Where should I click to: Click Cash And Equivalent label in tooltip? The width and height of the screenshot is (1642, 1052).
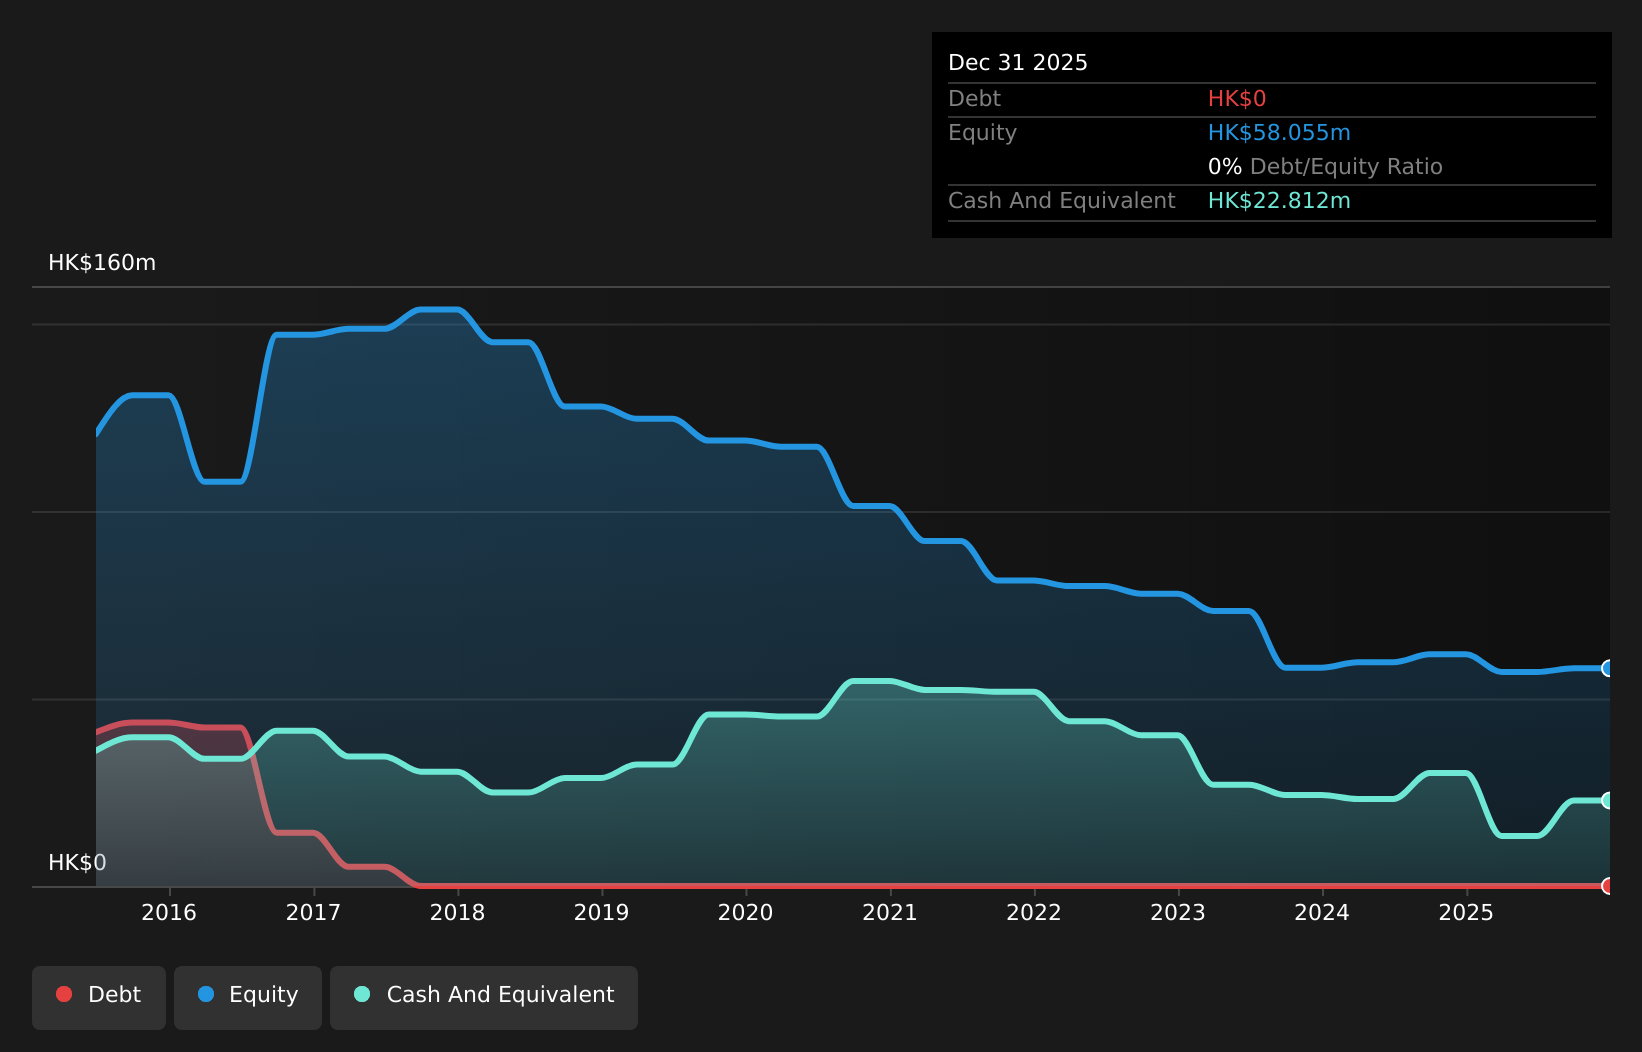point(1061,201)
